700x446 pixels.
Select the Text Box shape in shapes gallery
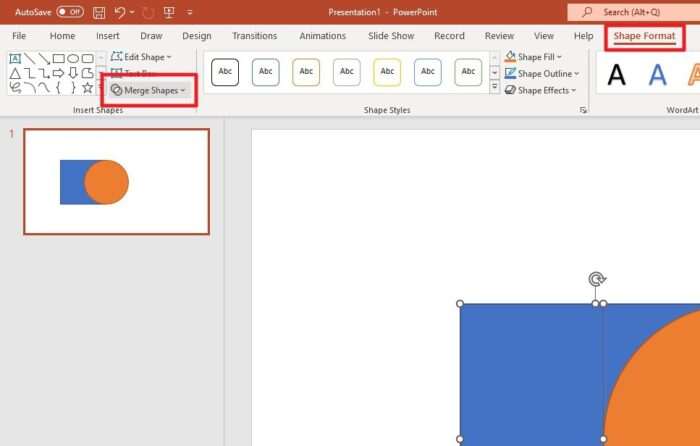15,58
